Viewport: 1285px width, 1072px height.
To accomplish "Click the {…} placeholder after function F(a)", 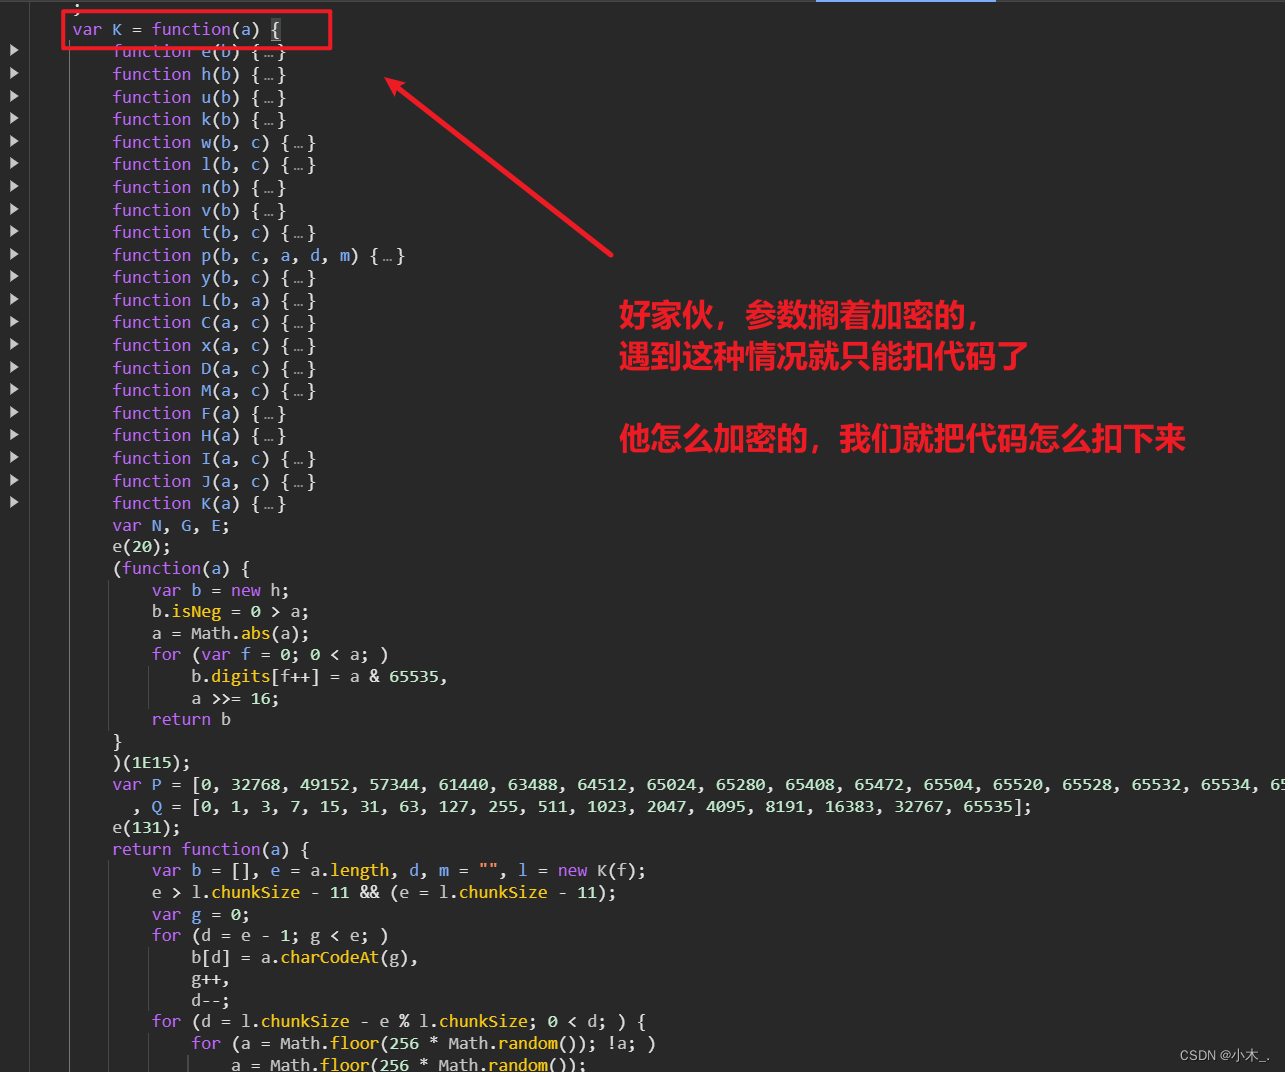I will [x=268, y=414].
